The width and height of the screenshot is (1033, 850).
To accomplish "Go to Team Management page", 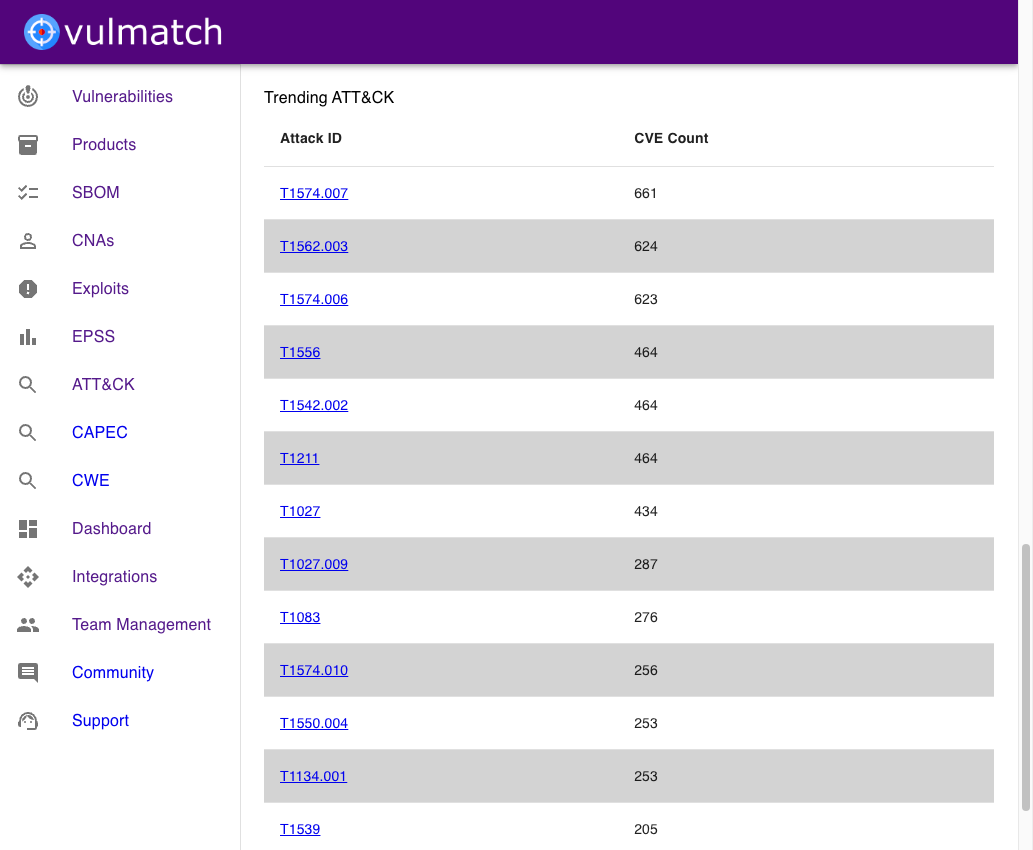I will pos(141,625).
